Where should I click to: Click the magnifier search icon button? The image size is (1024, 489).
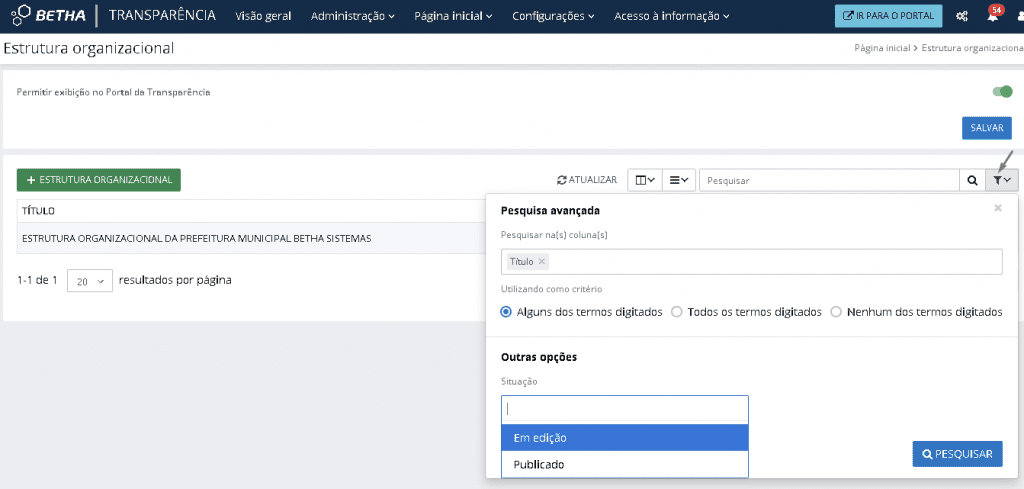coord(972,180)
